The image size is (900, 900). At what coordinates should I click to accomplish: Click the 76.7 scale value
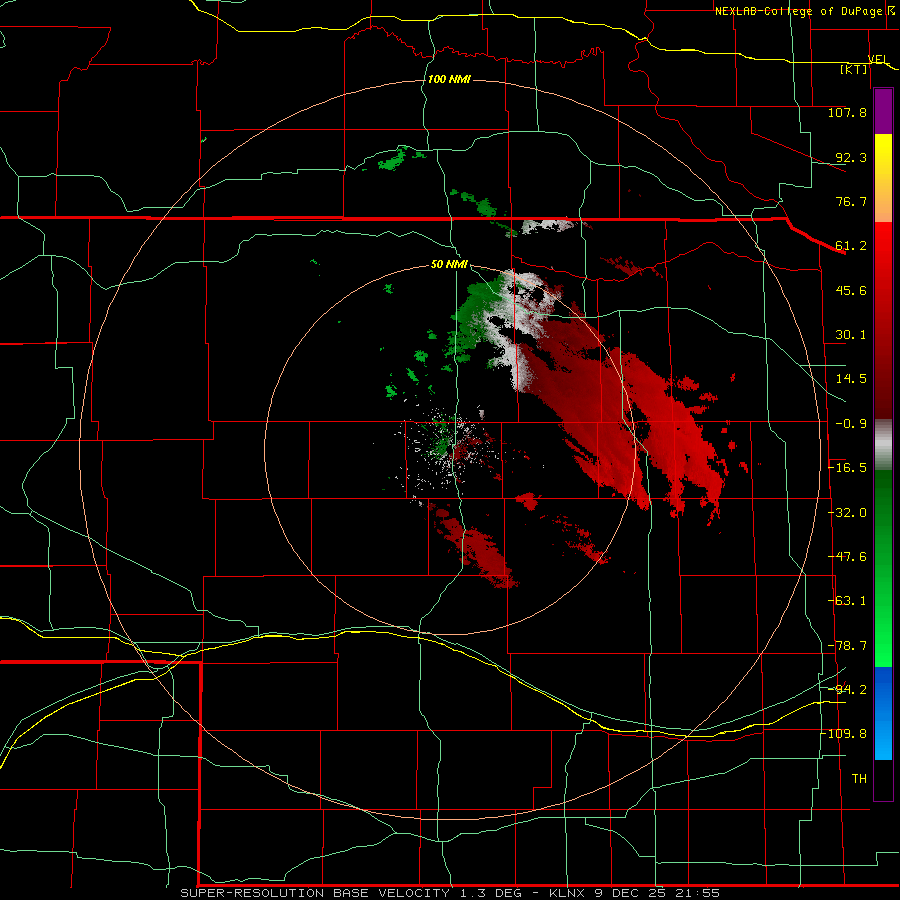851,201
